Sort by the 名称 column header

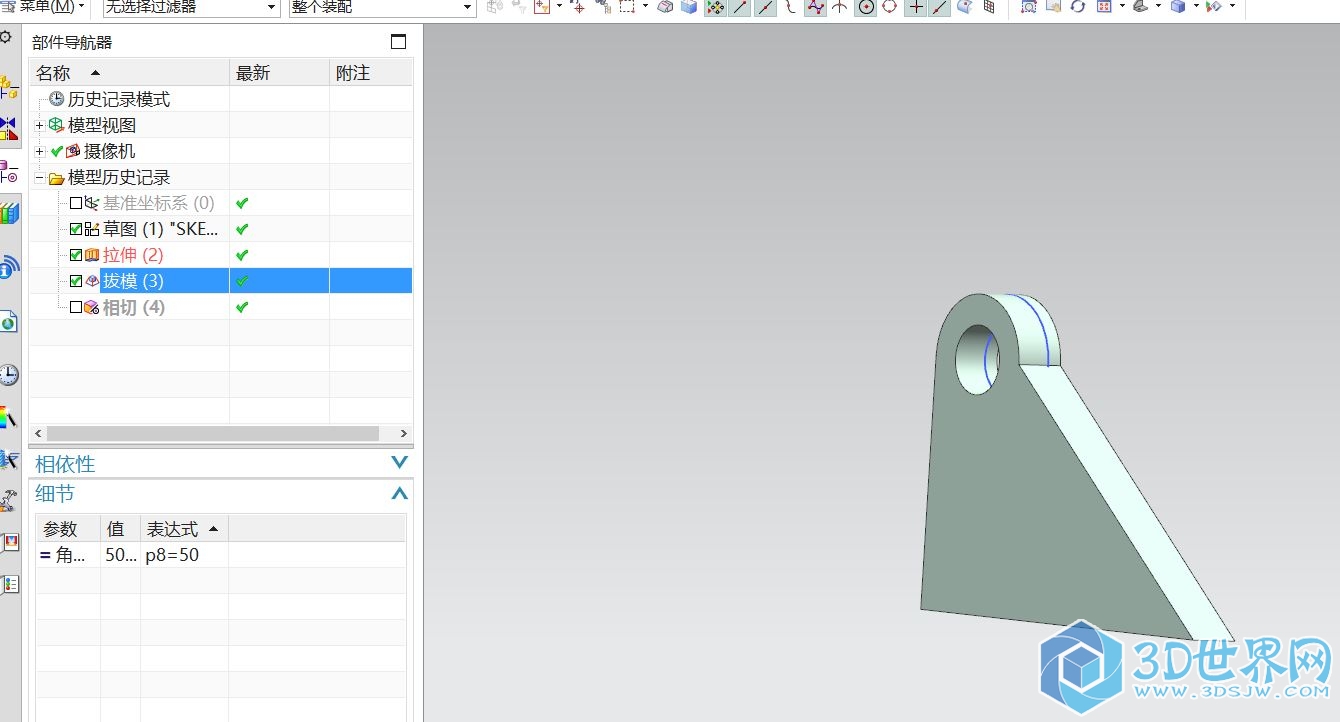130,73
